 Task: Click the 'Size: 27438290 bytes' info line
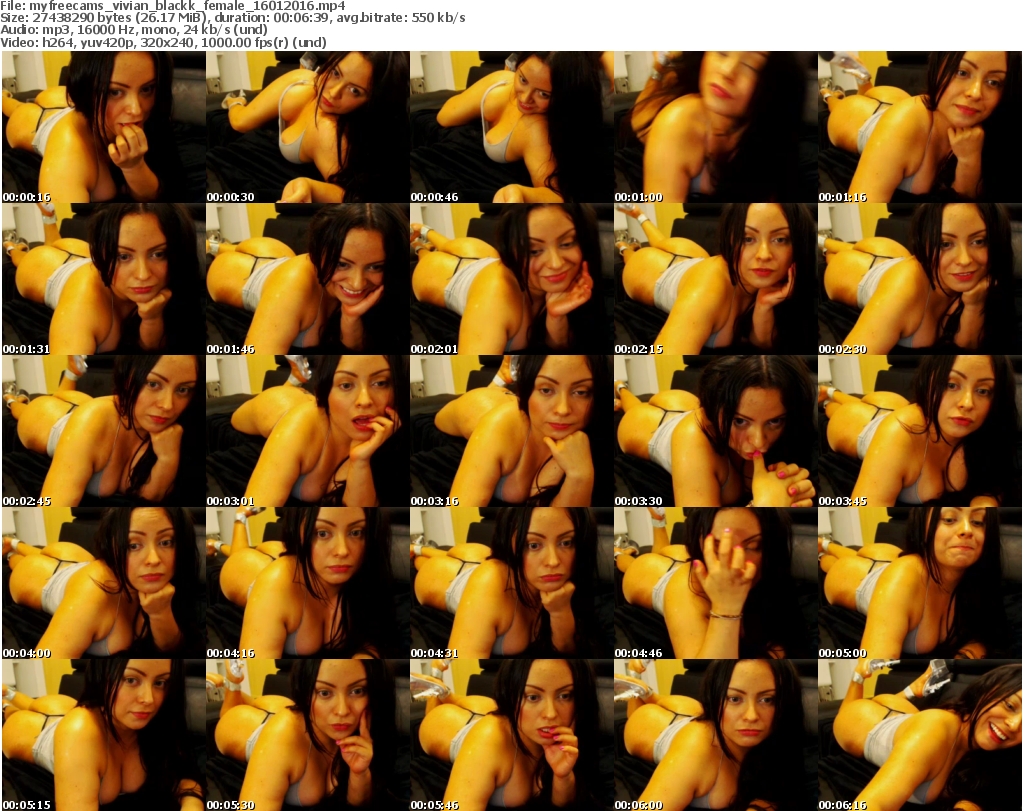[x=232, y=18]
